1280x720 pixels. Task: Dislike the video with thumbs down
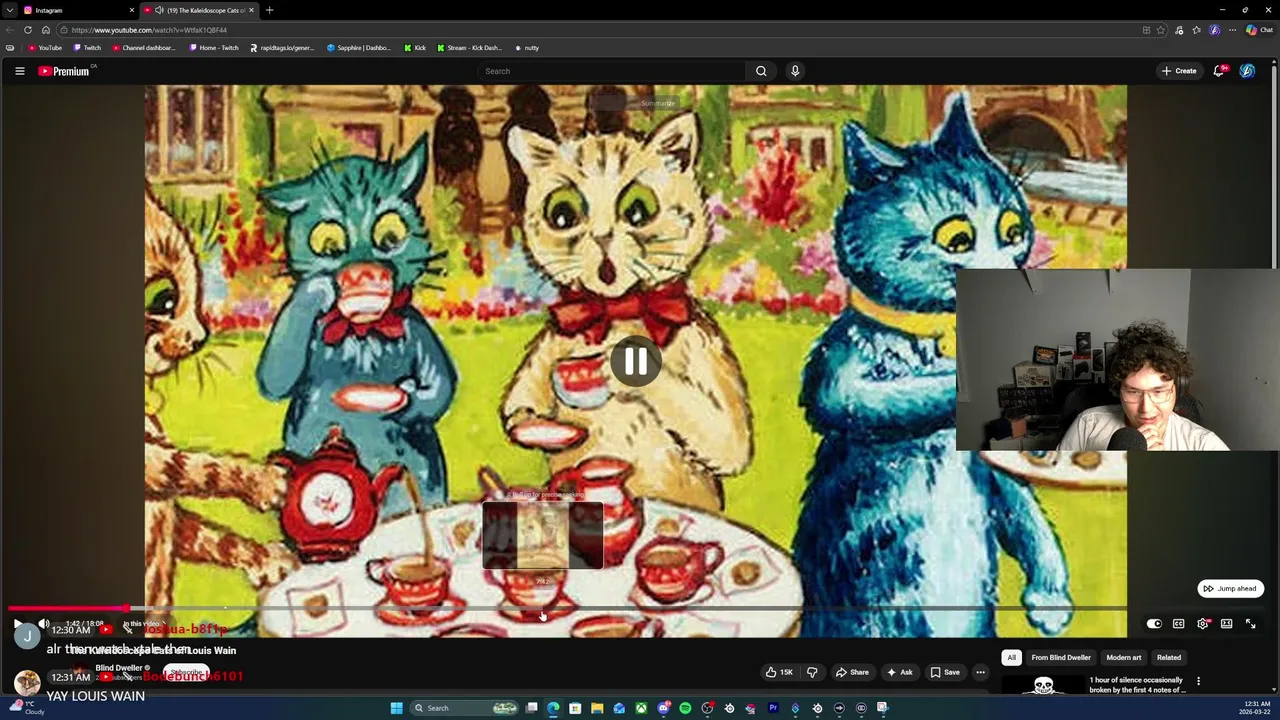click(812, 672)
